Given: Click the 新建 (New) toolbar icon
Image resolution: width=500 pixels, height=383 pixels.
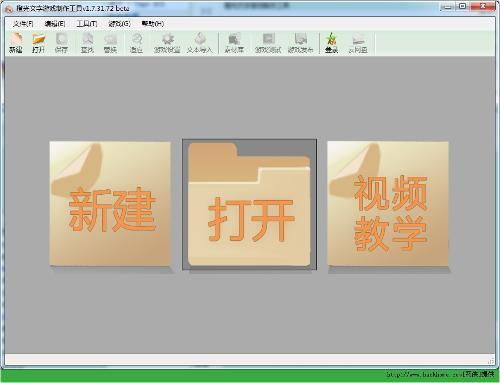Looking at the screenshot, I should click(x=16, y=43).
